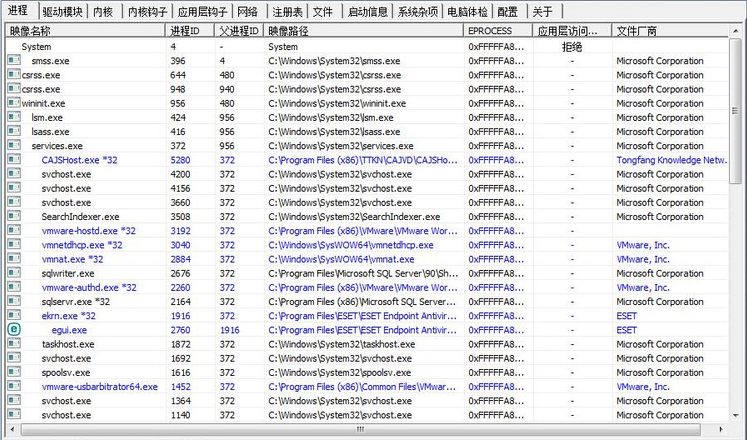Click the icon beside smss.exe
Screen dimensions: 747x440
(x=14, y=60)
